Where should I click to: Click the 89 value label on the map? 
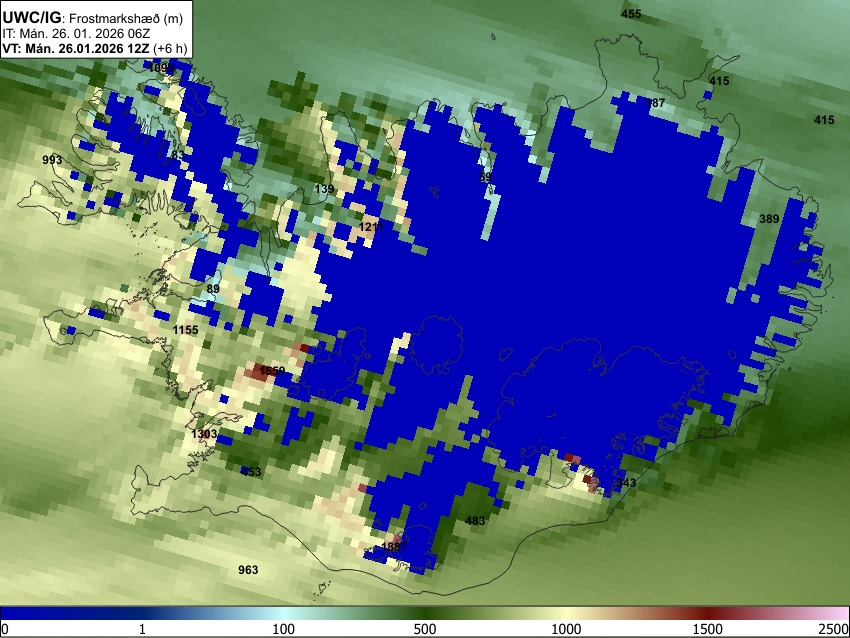pos(213,288)
